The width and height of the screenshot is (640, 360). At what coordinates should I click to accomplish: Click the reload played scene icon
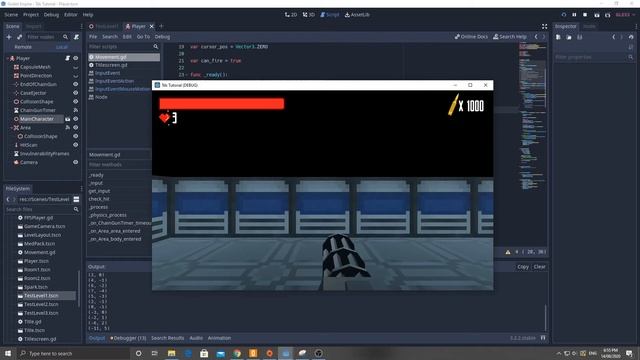(564, 15)
